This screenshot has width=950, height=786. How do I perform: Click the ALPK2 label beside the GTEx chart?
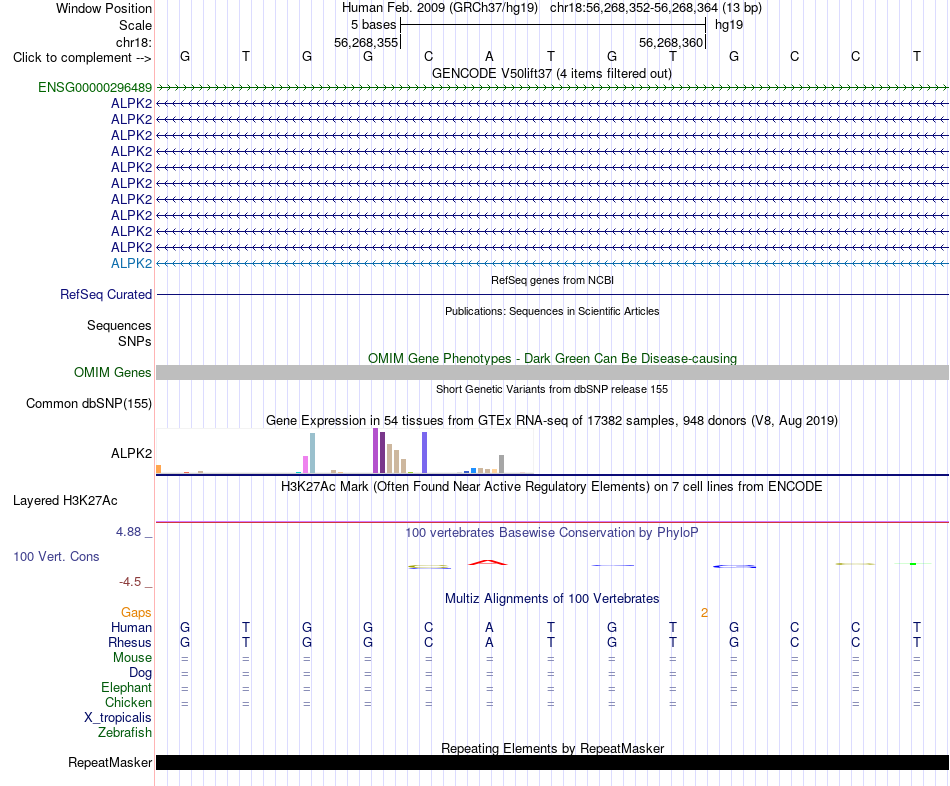click(x=131, y=453)
